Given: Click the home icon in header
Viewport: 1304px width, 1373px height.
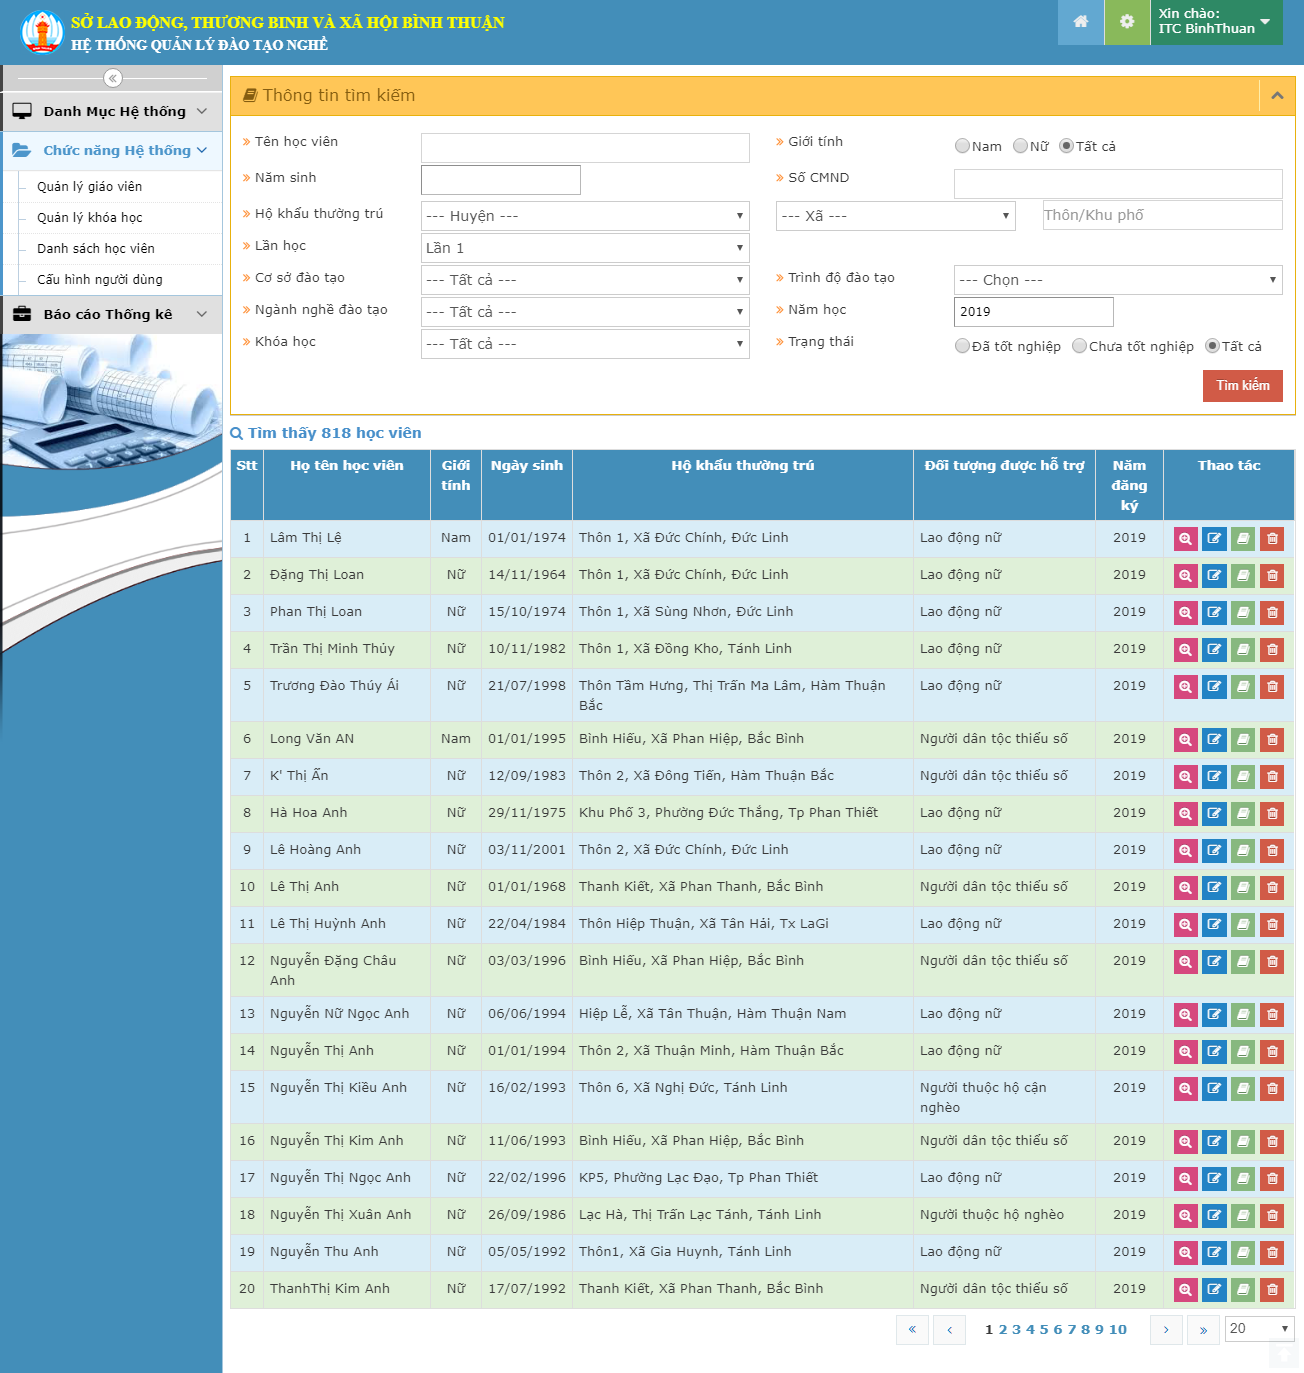Looking at the screenshot, I should click(x=1080, y=22).
